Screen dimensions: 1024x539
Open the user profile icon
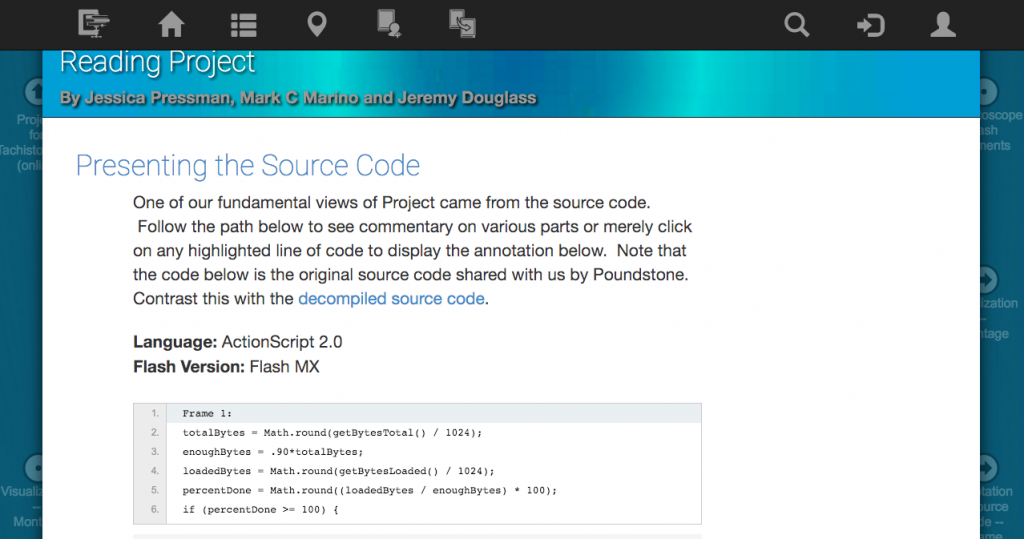point(943,25)
